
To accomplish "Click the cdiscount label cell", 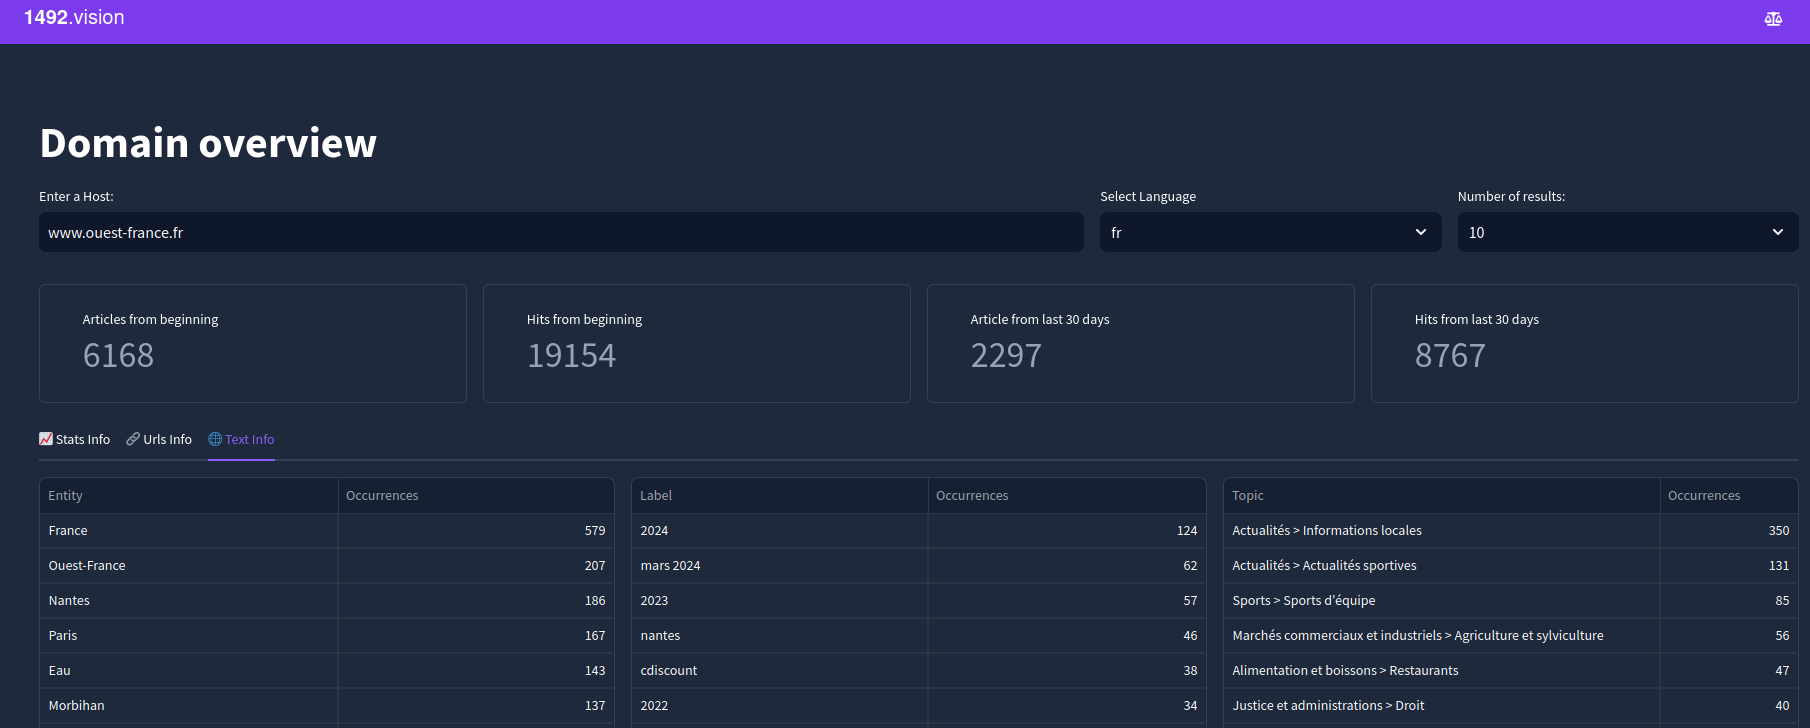I will pos(669,671).
